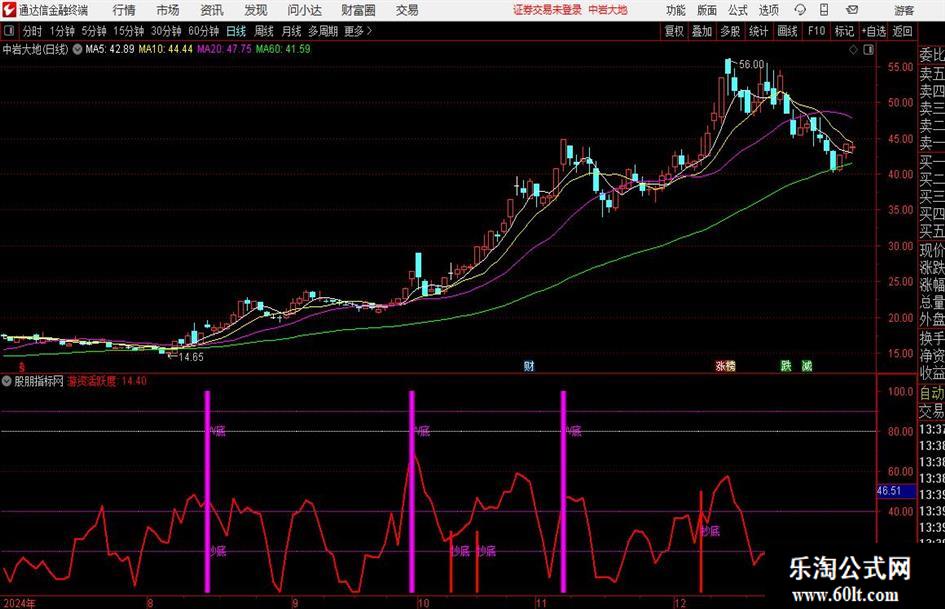This screenshot has height=609, width=945.
Task: Expand the 更多 periods dropdown
Action: pos(358,31)
